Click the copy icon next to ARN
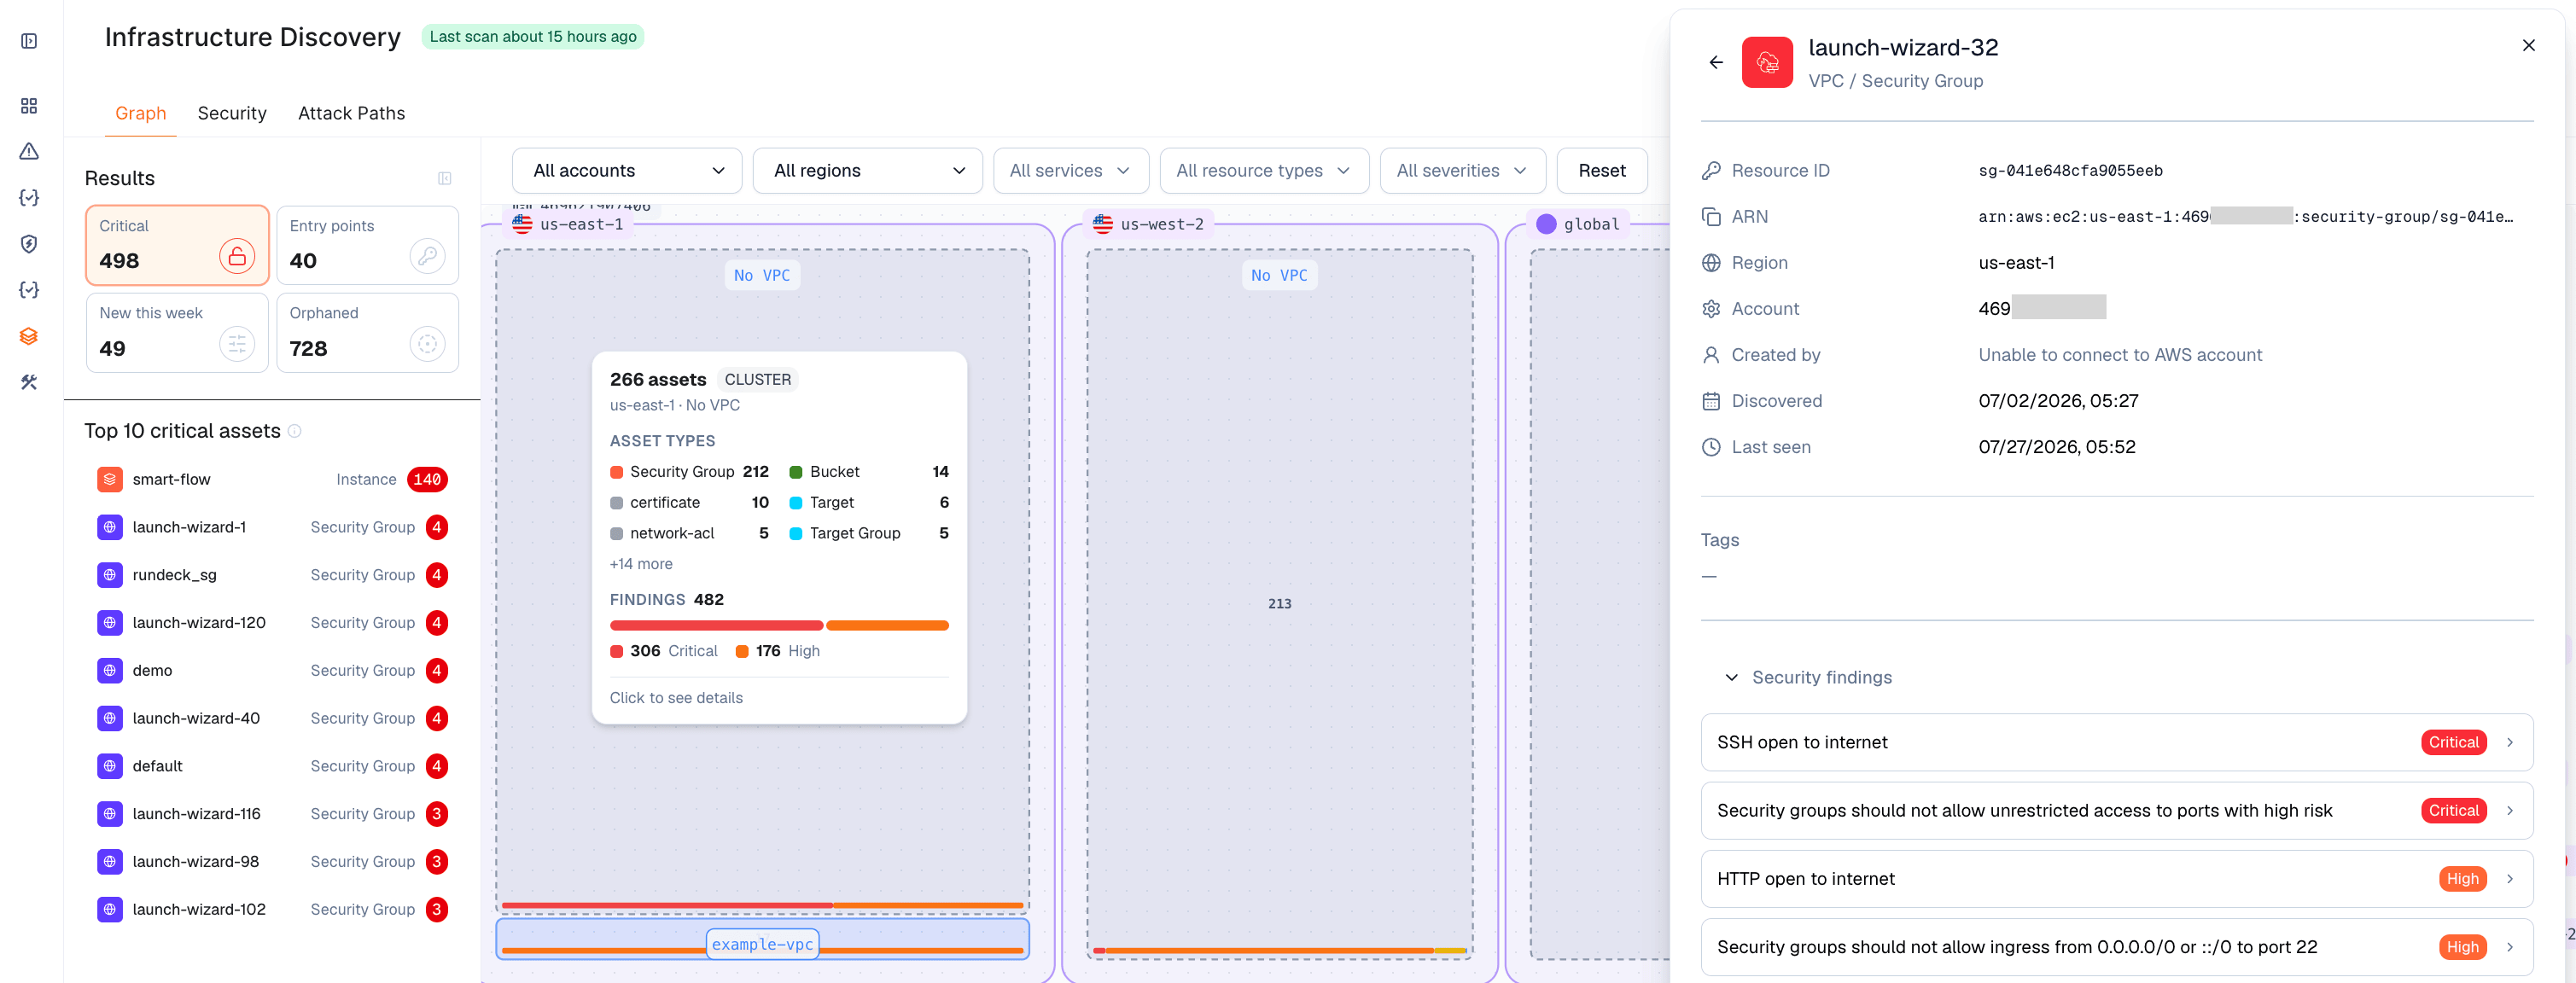The image size is (2576, 983). coord(1711,217)
